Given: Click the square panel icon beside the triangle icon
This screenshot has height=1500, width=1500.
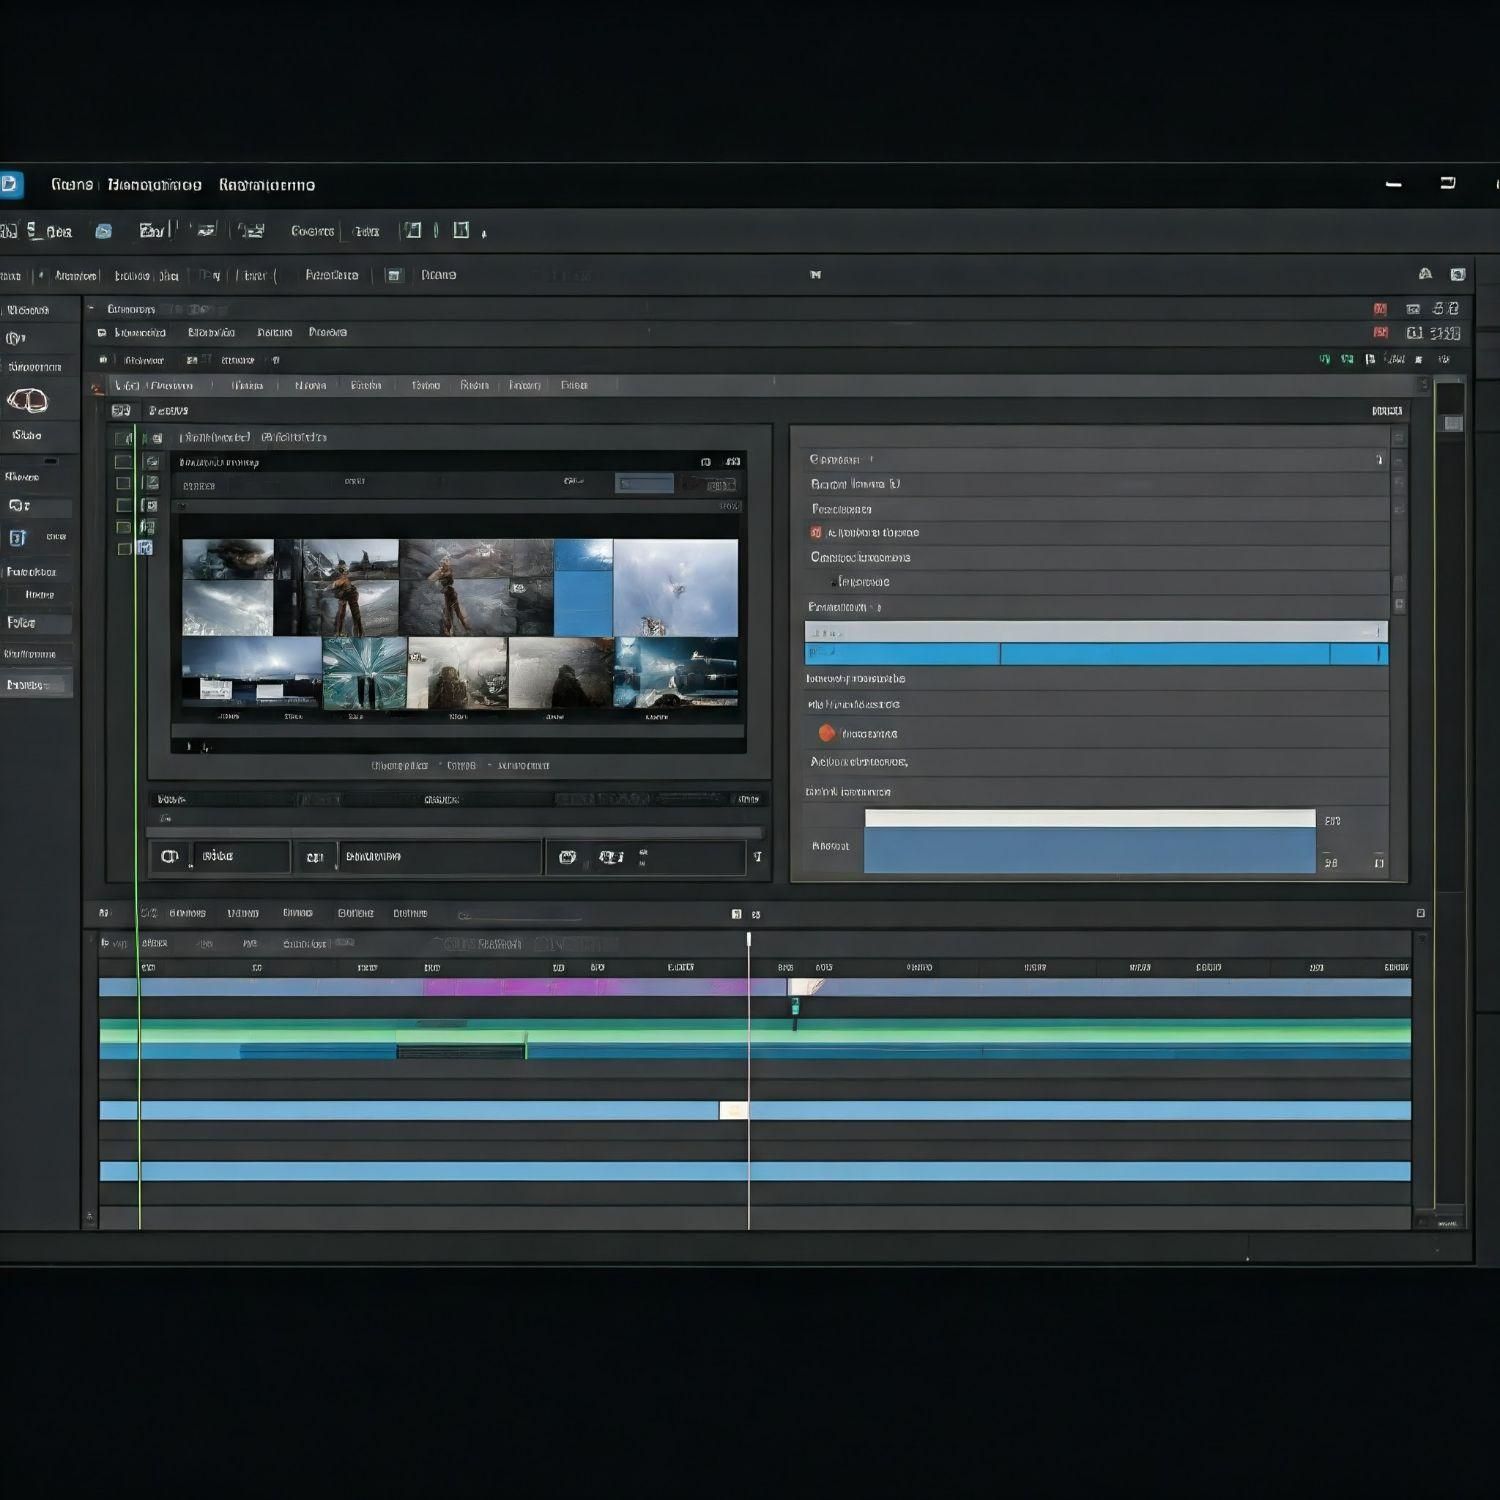Looking at the screenshot, I should click(1458, 274).
